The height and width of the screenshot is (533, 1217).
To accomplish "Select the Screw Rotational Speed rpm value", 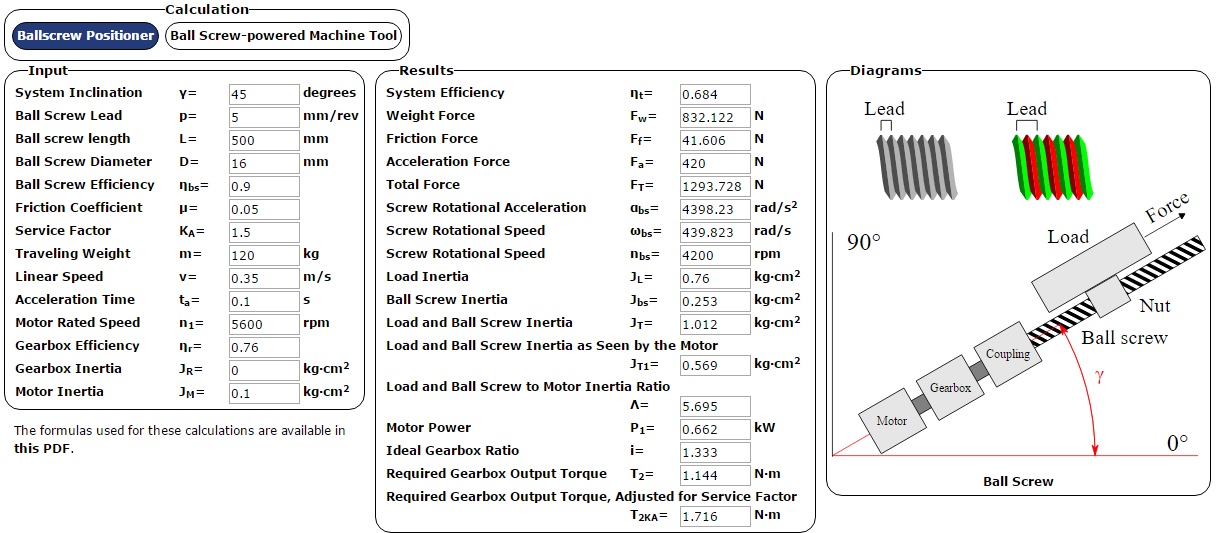I will click(x=715, y=255).
